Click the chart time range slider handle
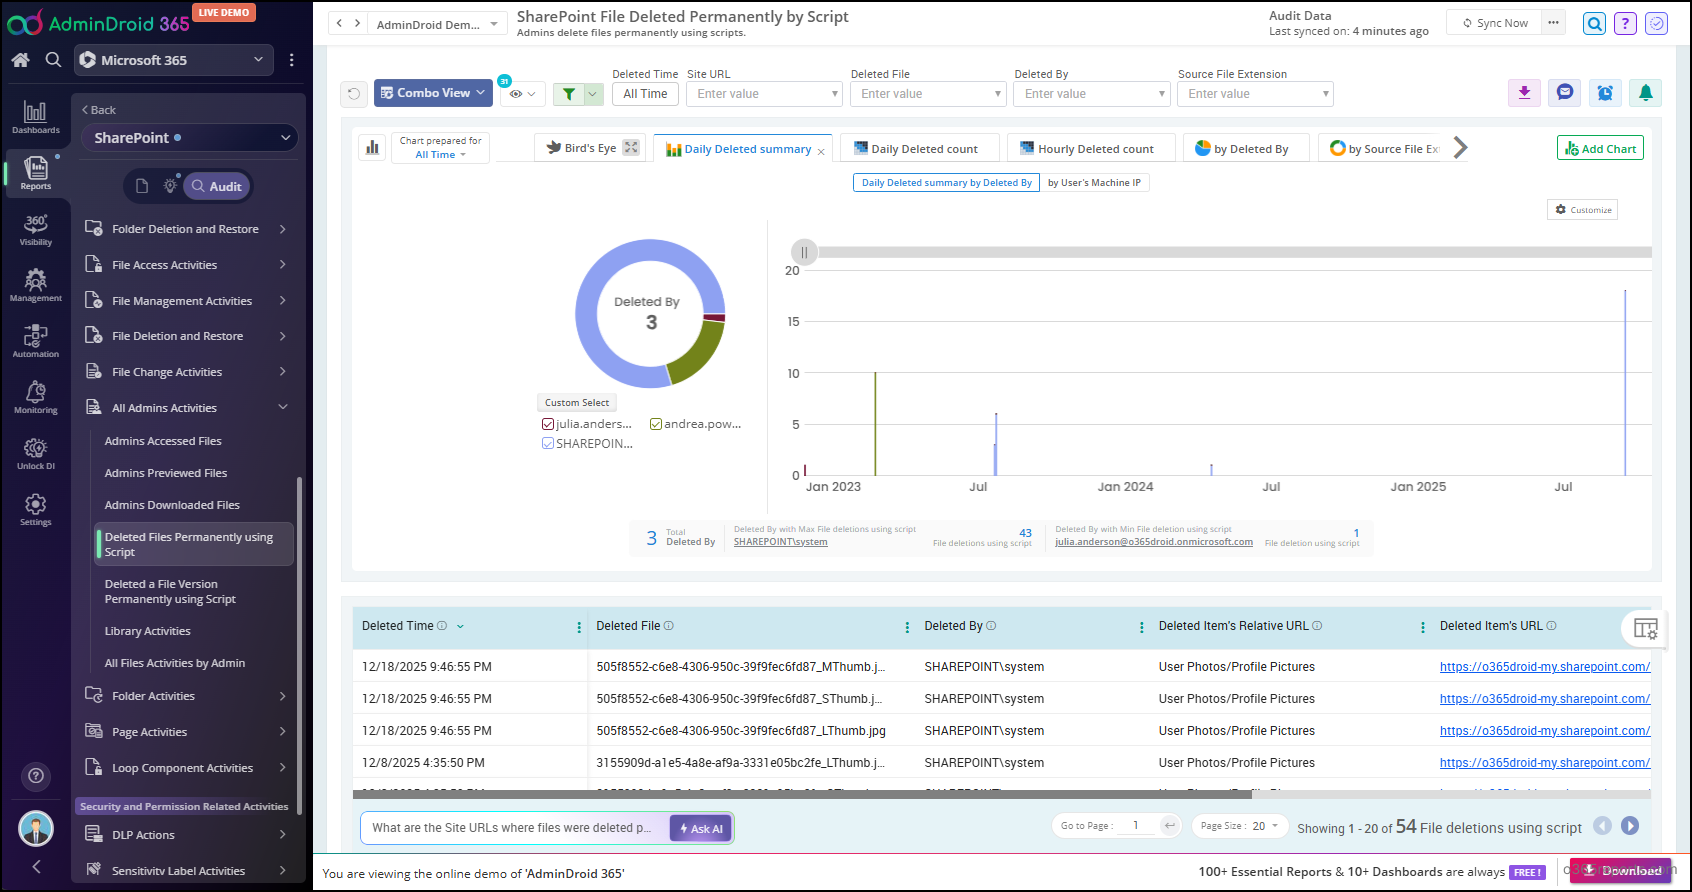Screen dimensions: 1692x892 tap(804, 252)
